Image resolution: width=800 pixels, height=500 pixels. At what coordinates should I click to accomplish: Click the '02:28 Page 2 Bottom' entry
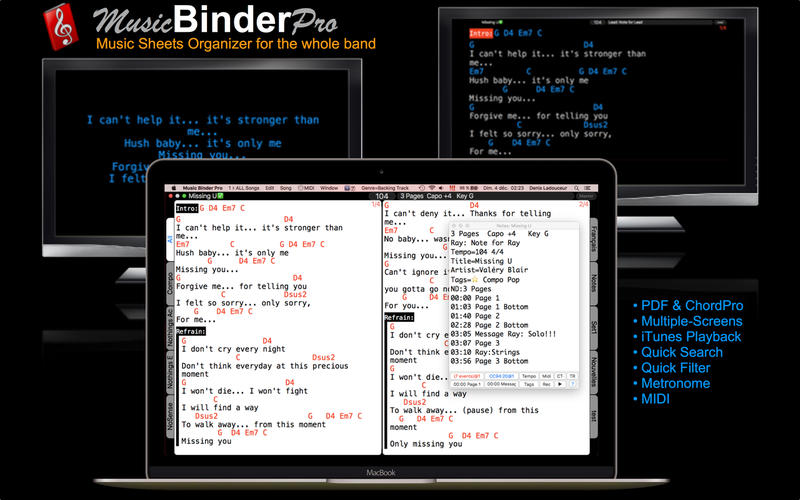pos(489,325)
